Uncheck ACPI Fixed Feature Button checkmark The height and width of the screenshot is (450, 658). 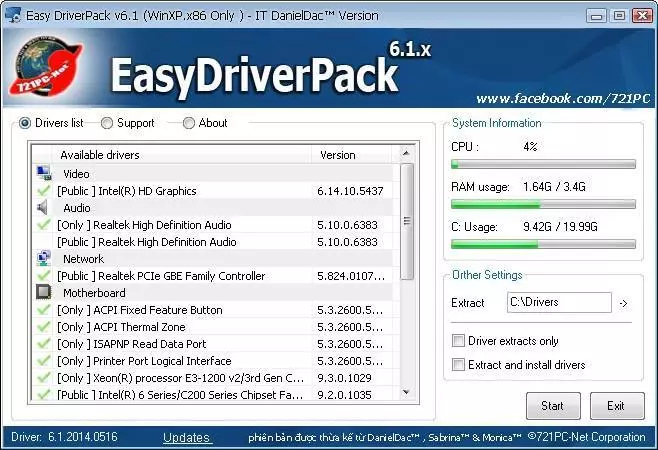click(x=43, y=310)
